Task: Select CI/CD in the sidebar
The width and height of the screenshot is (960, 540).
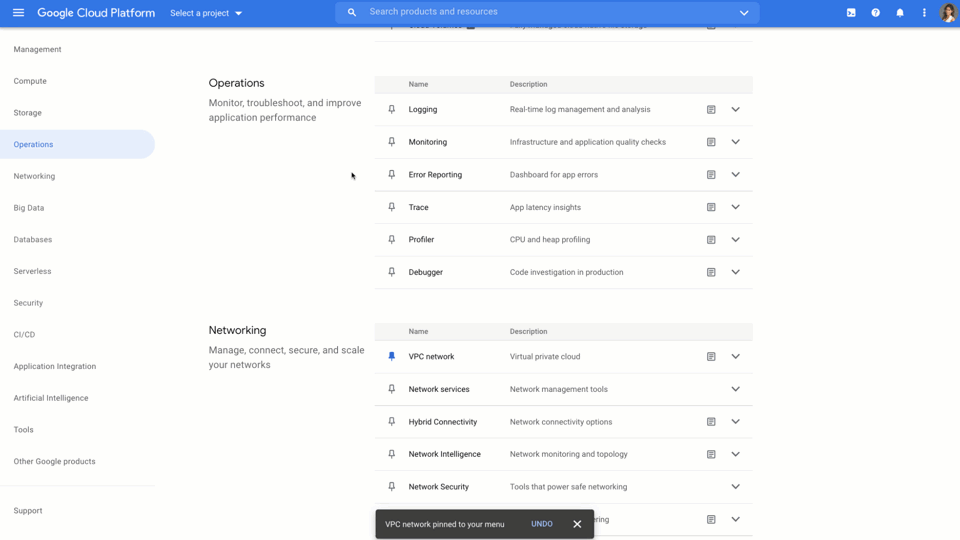Action: point(24,335)
